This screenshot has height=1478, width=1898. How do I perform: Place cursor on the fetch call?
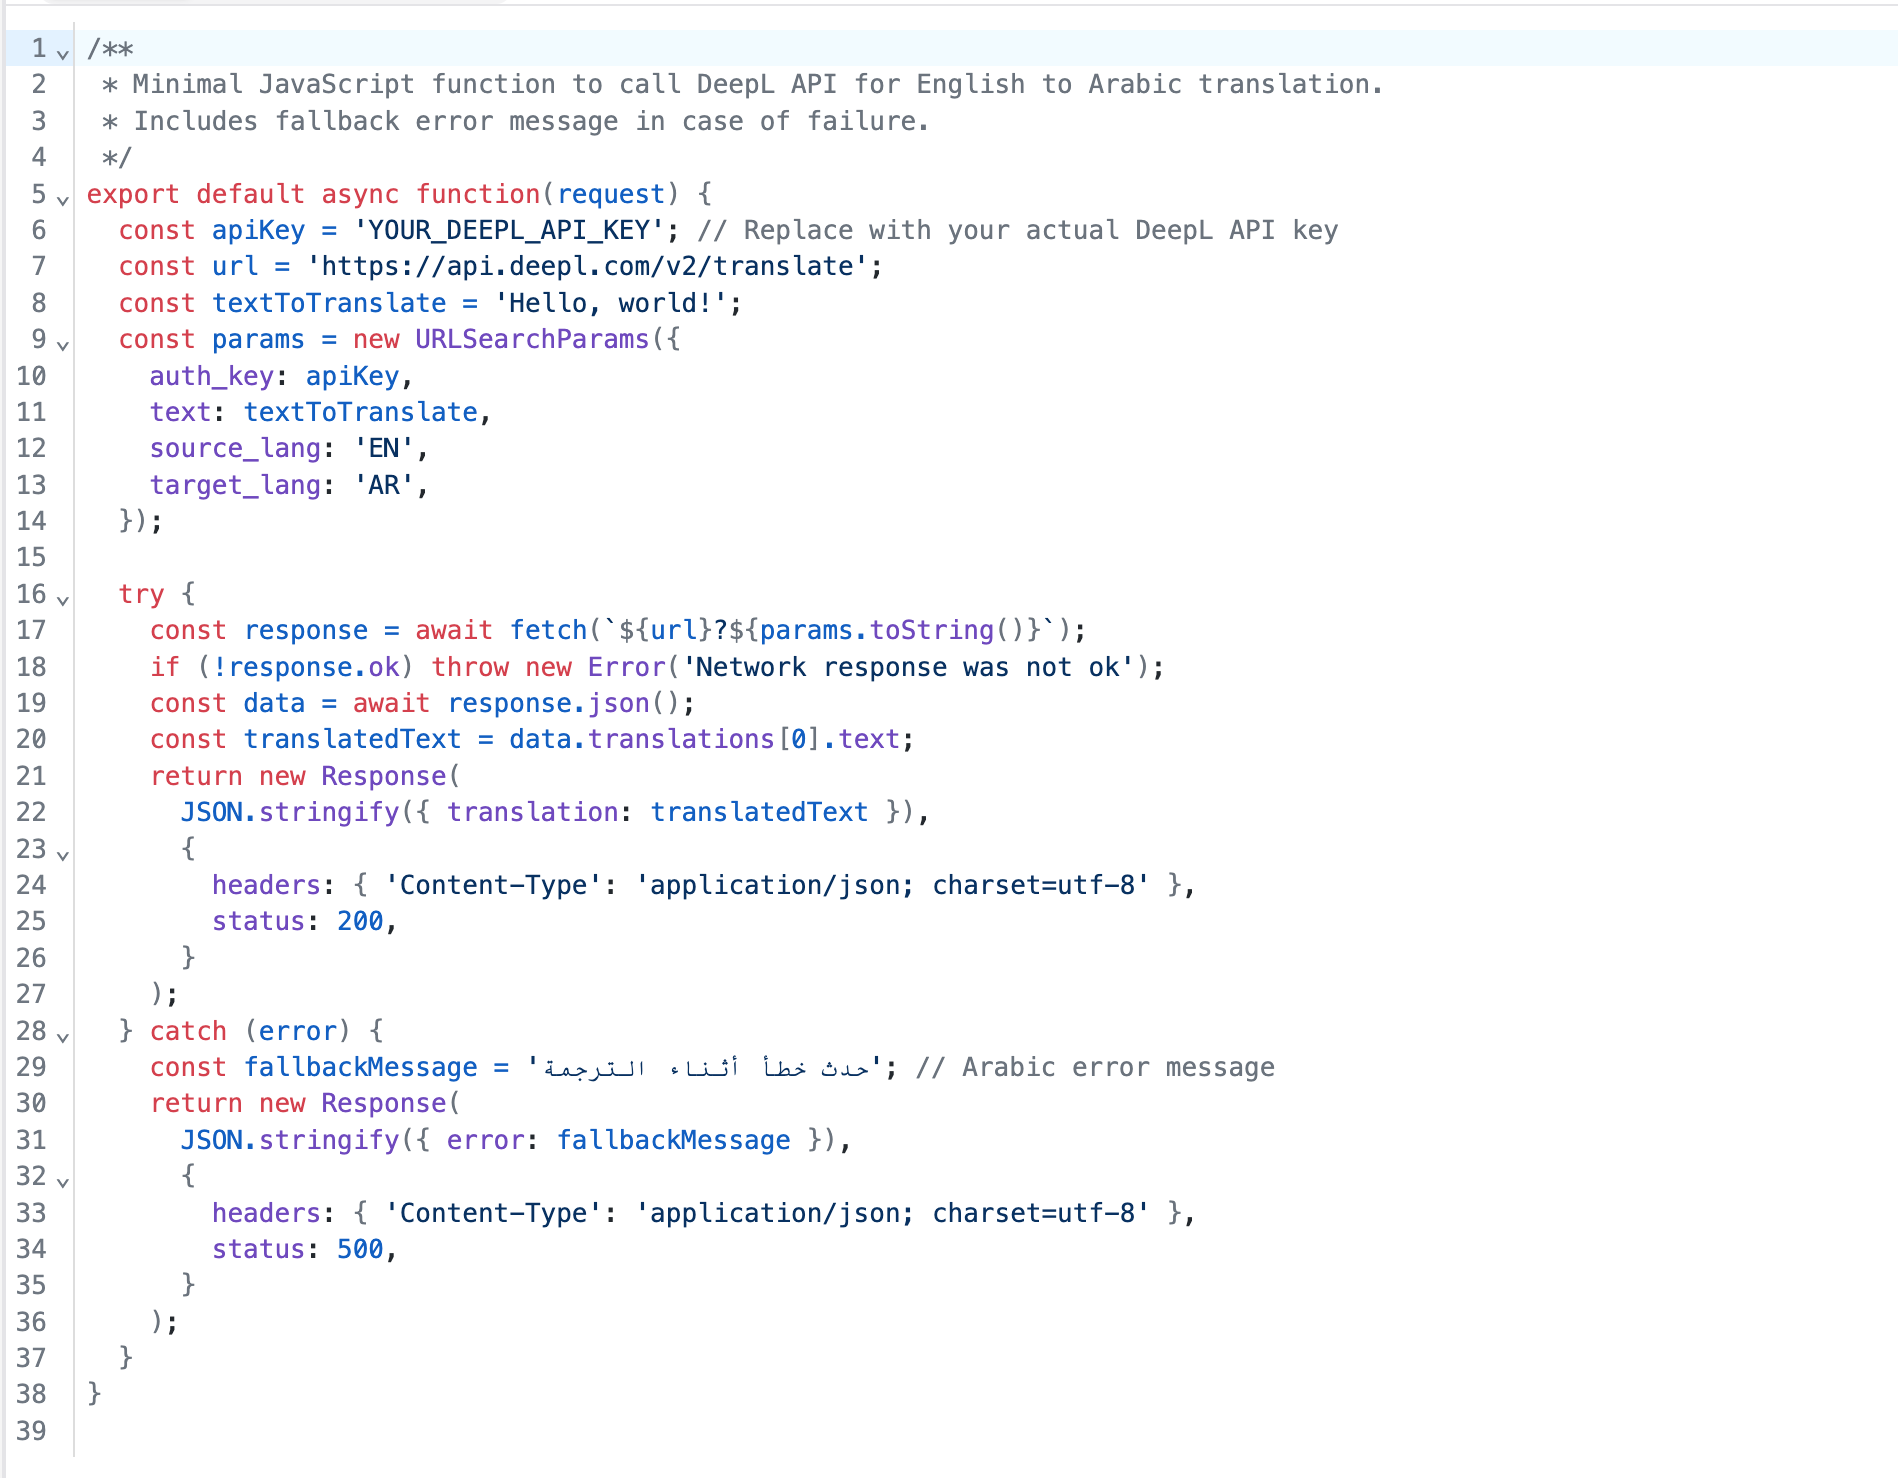coord(549,630)
